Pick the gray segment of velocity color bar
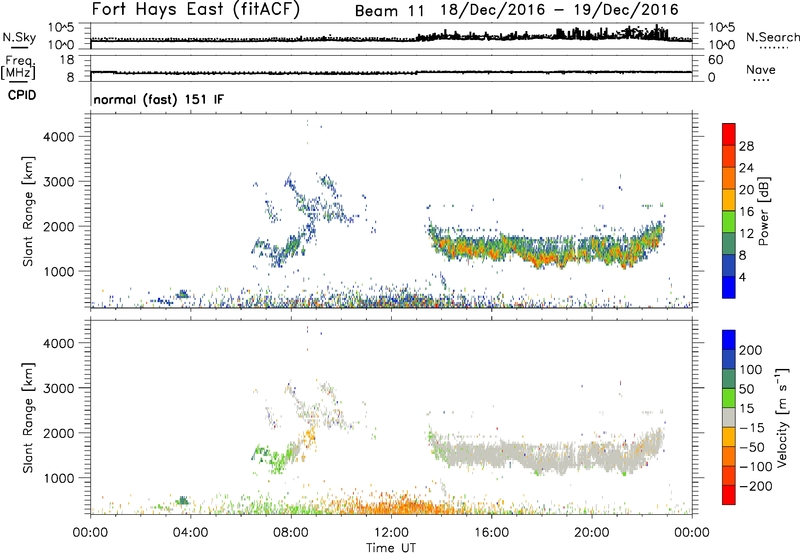Viewport: 800px width, 554px height. [x=729, y=418]
